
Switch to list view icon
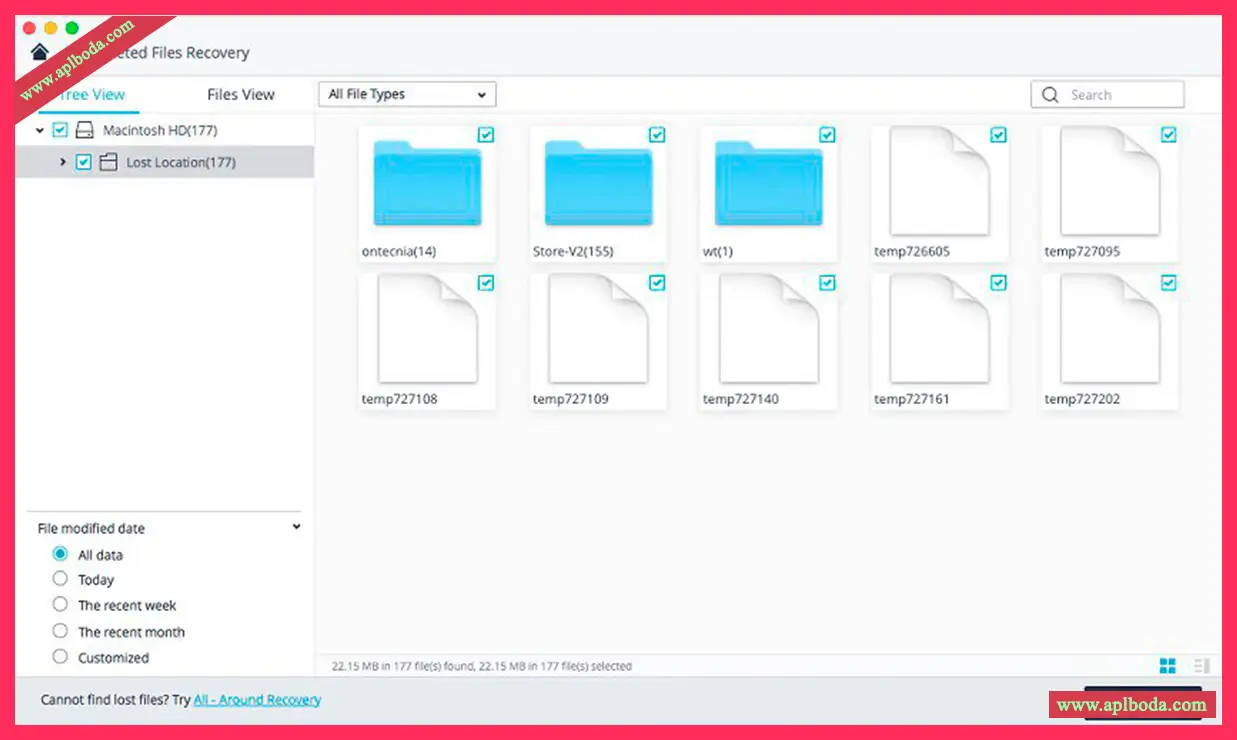(x=1201, y=666)
